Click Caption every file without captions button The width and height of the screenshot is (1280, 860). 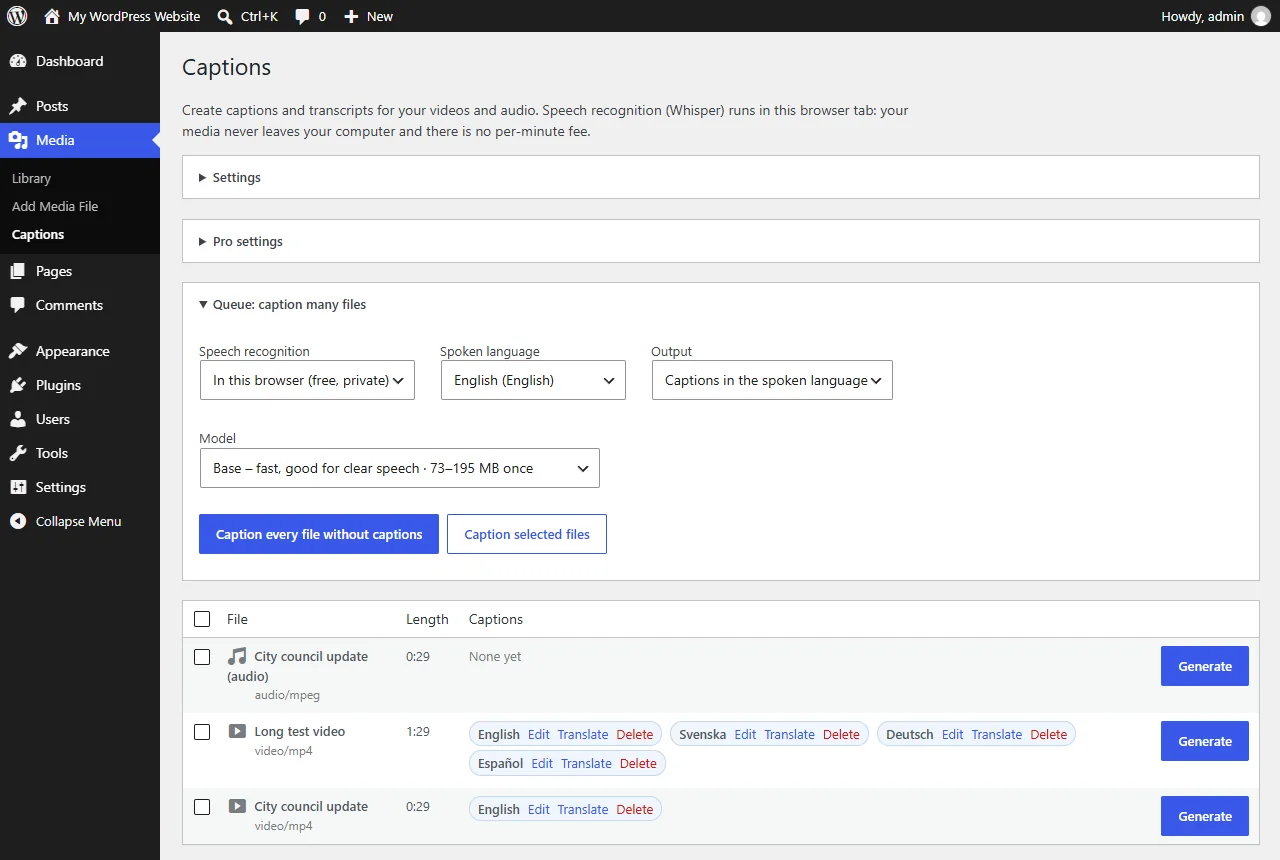319,534
